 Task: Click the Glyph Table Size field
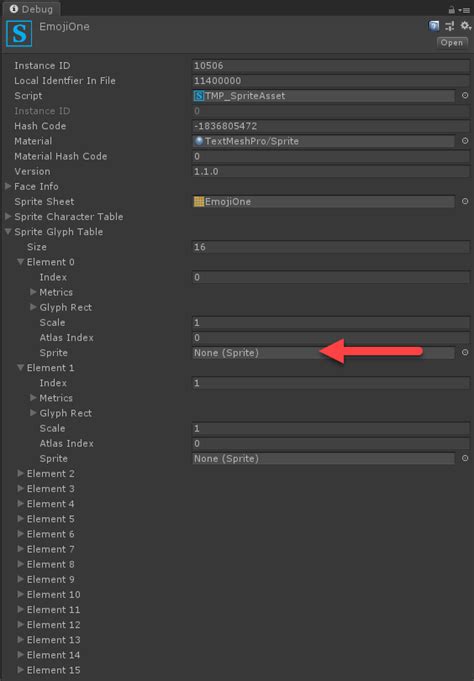331,247
